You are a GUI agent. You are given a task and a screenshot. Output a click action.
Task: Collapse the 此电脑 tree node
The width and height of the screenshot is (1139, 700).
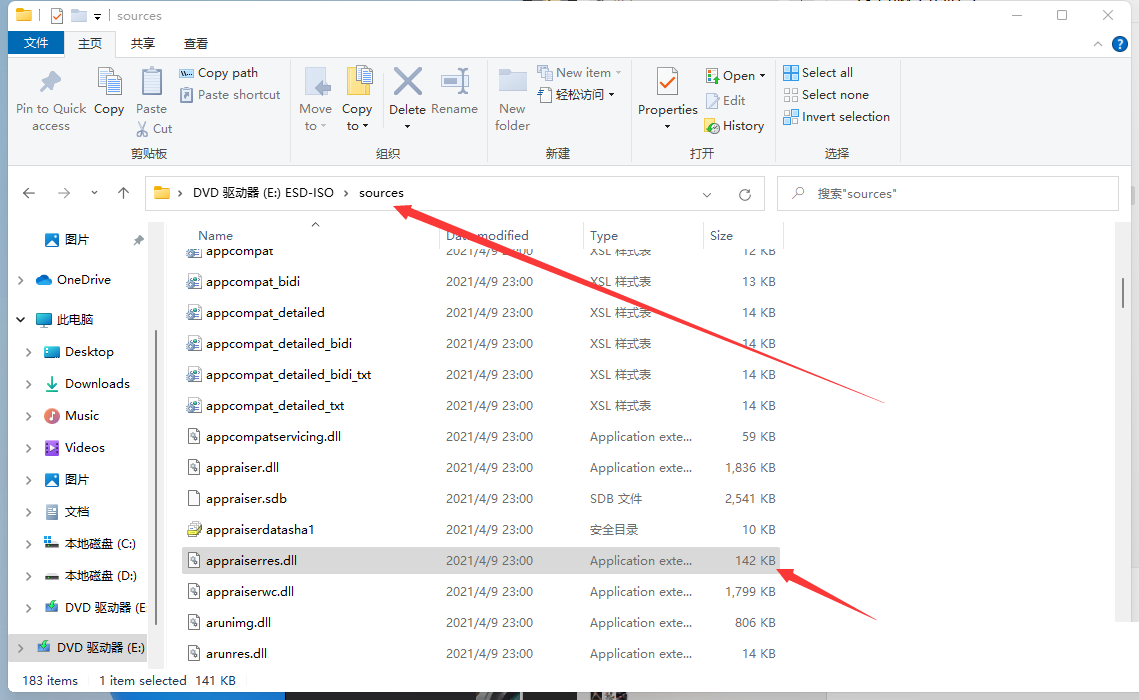(20, 320)
